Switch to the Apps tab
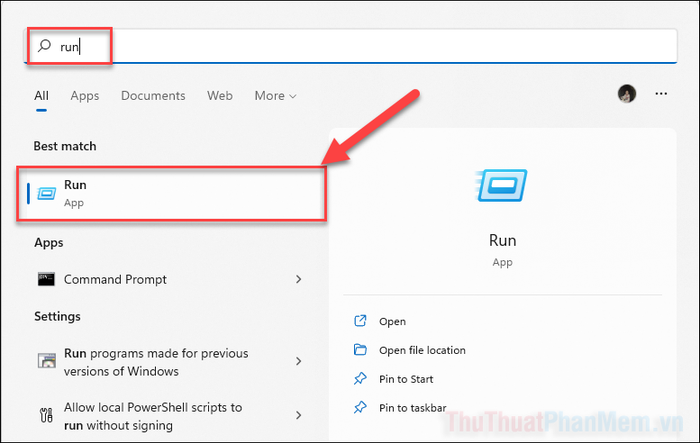The image size is (700, 443). (x=85, y=96)
